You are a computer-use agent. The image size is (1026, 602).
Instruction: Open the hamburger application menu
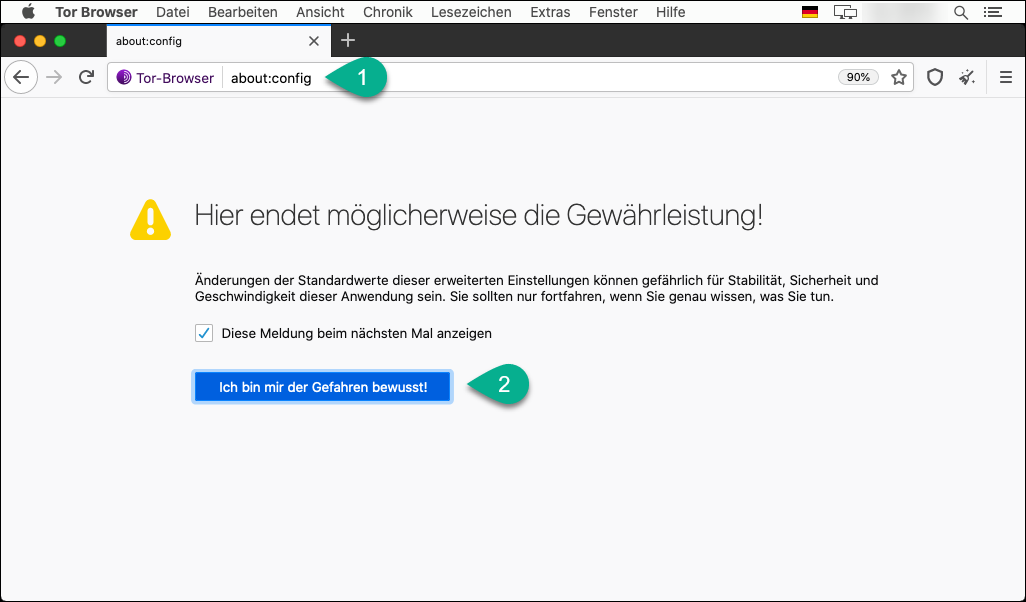tap(1006, 78)
